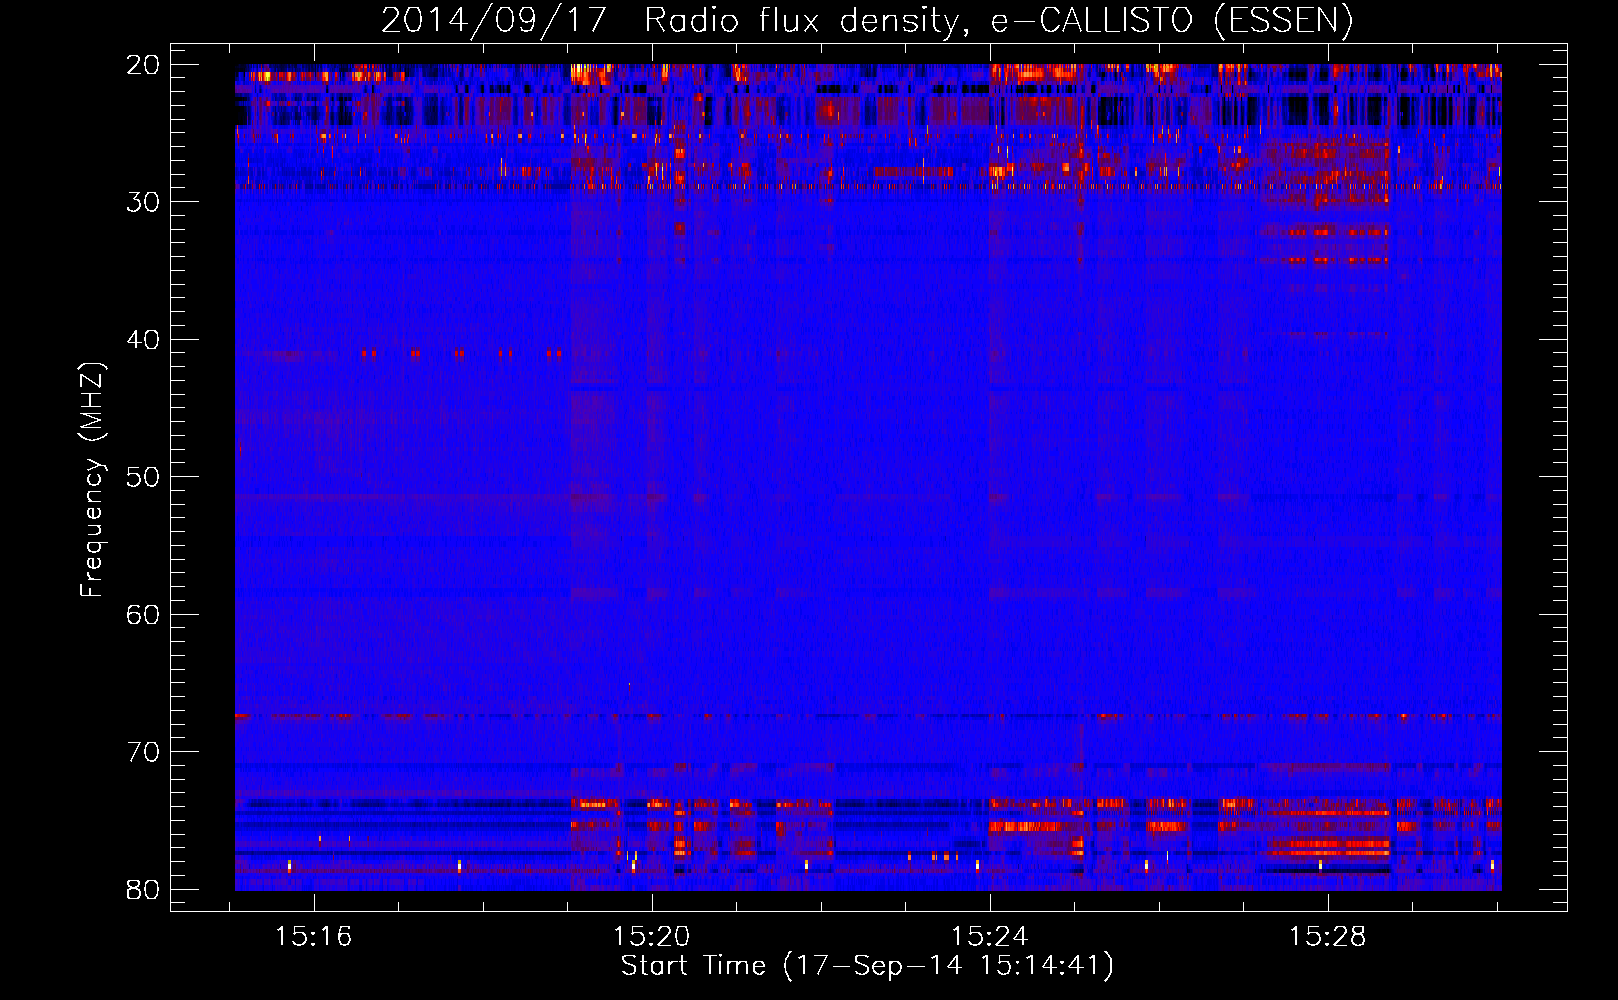
Task: Click the 40 frequency tick label
Action: tap(144, 340)
